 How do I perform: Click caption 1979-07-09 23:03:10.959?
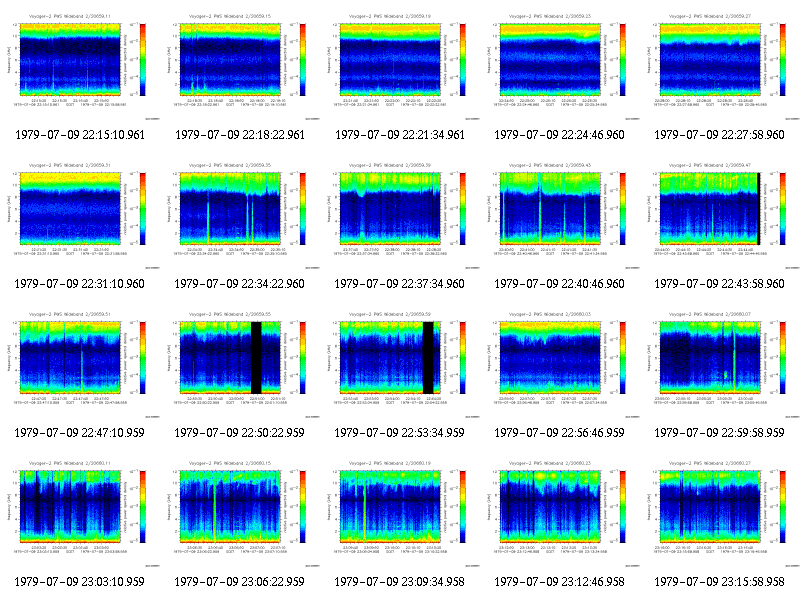pos(80,582)
